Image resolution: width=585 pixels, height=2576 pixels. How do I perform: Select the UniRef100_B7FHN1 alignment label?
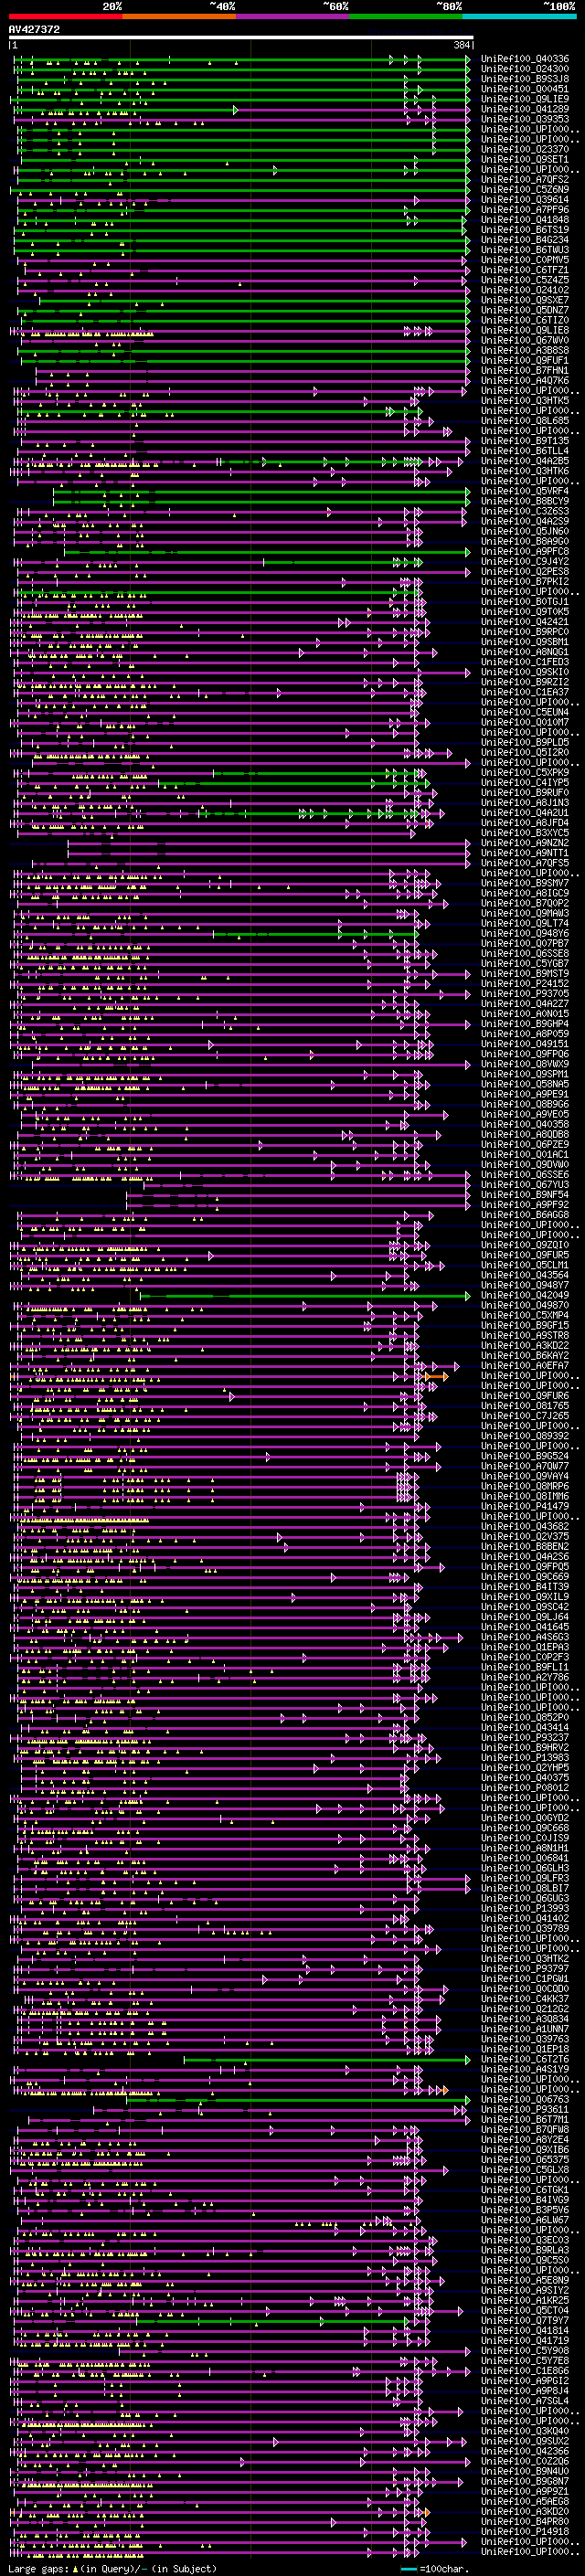click(x=525, y=371)
